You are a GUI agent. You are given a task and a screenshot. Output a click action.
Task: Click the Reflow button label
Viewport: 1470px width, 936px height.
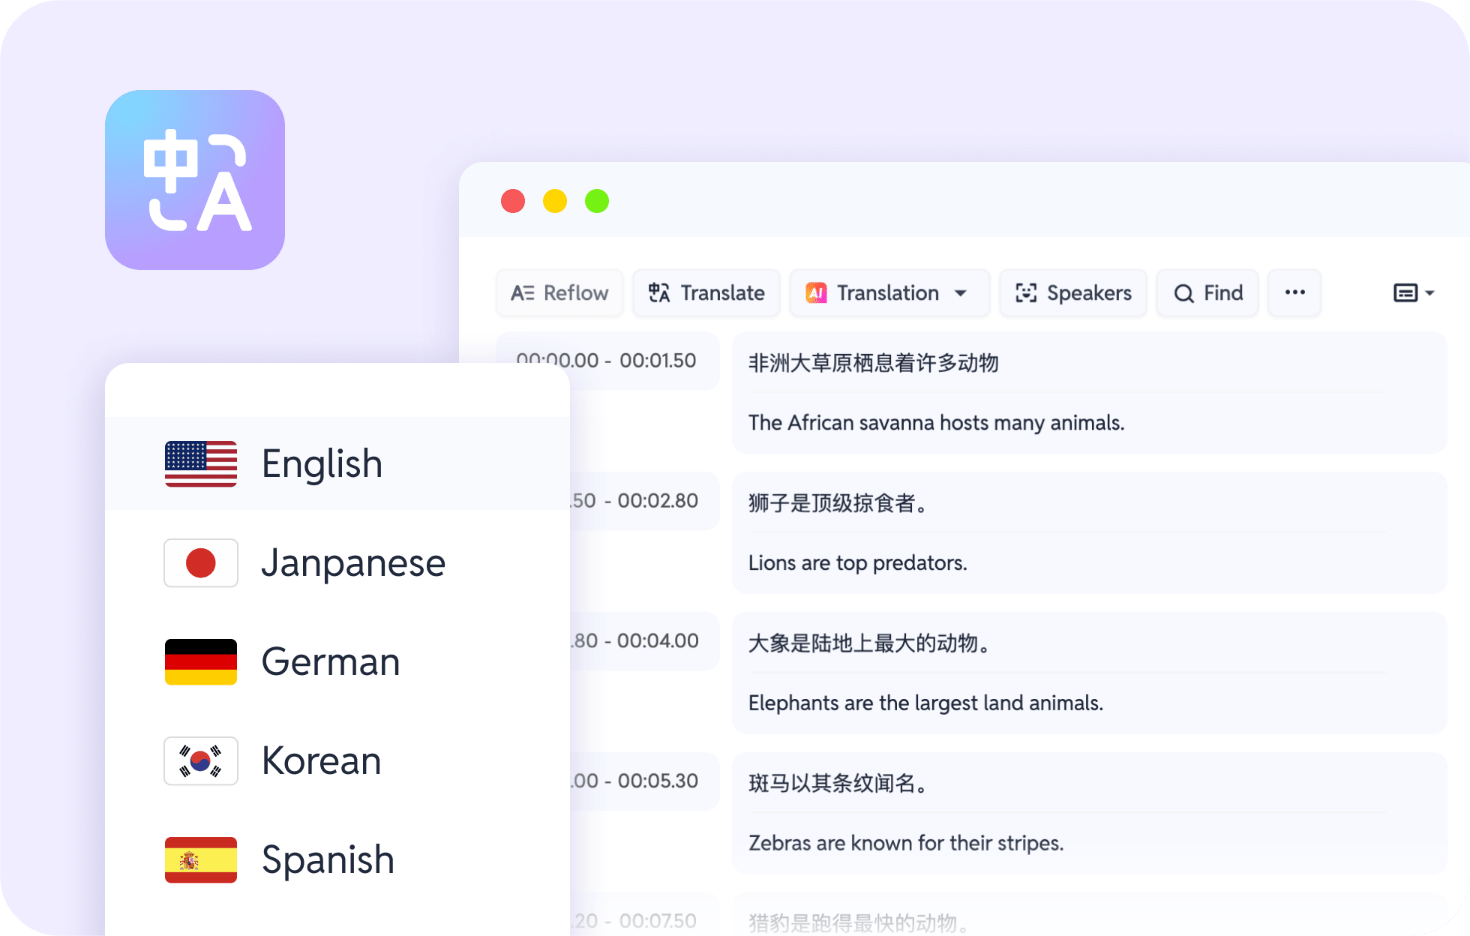click(x=577, y=293)
